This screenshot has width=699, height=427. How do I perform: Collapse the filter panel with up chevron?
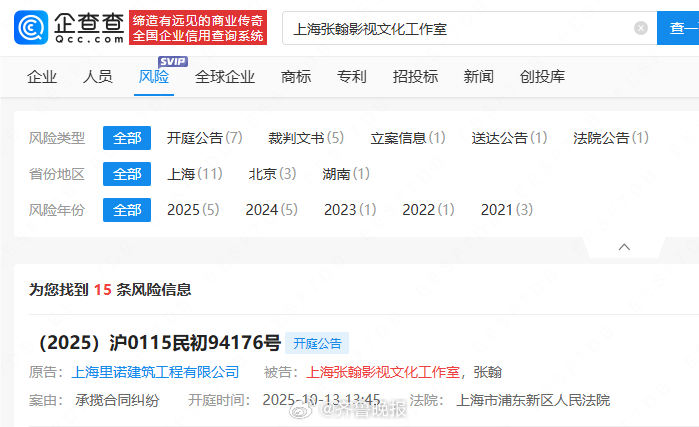[x=624, y=247]
